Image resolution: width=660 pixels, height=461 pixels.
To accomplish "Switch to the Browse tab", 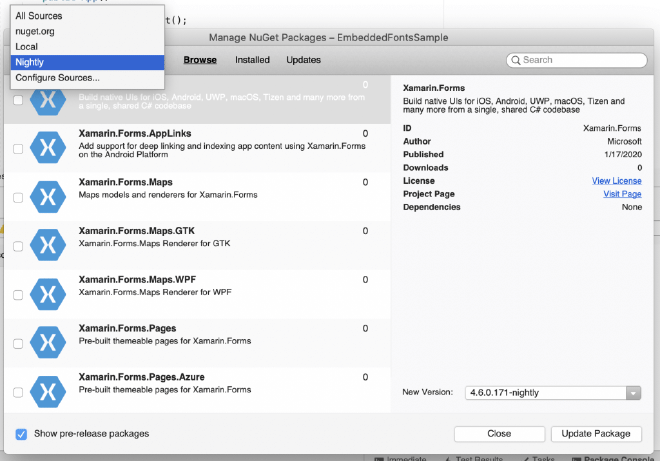I will click(x=200, y=60).
